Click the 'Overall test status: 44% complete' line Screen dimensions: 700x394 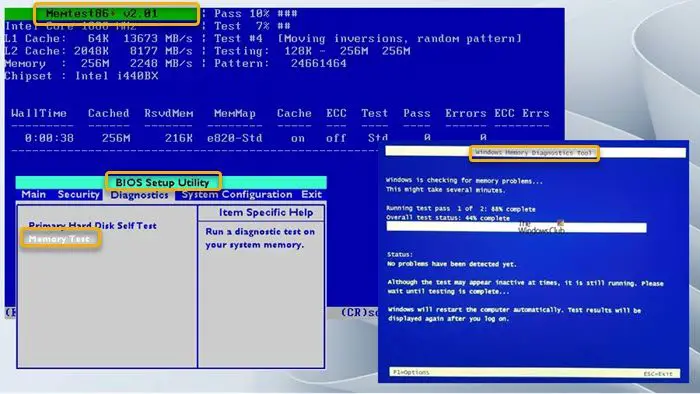[448, 218]
